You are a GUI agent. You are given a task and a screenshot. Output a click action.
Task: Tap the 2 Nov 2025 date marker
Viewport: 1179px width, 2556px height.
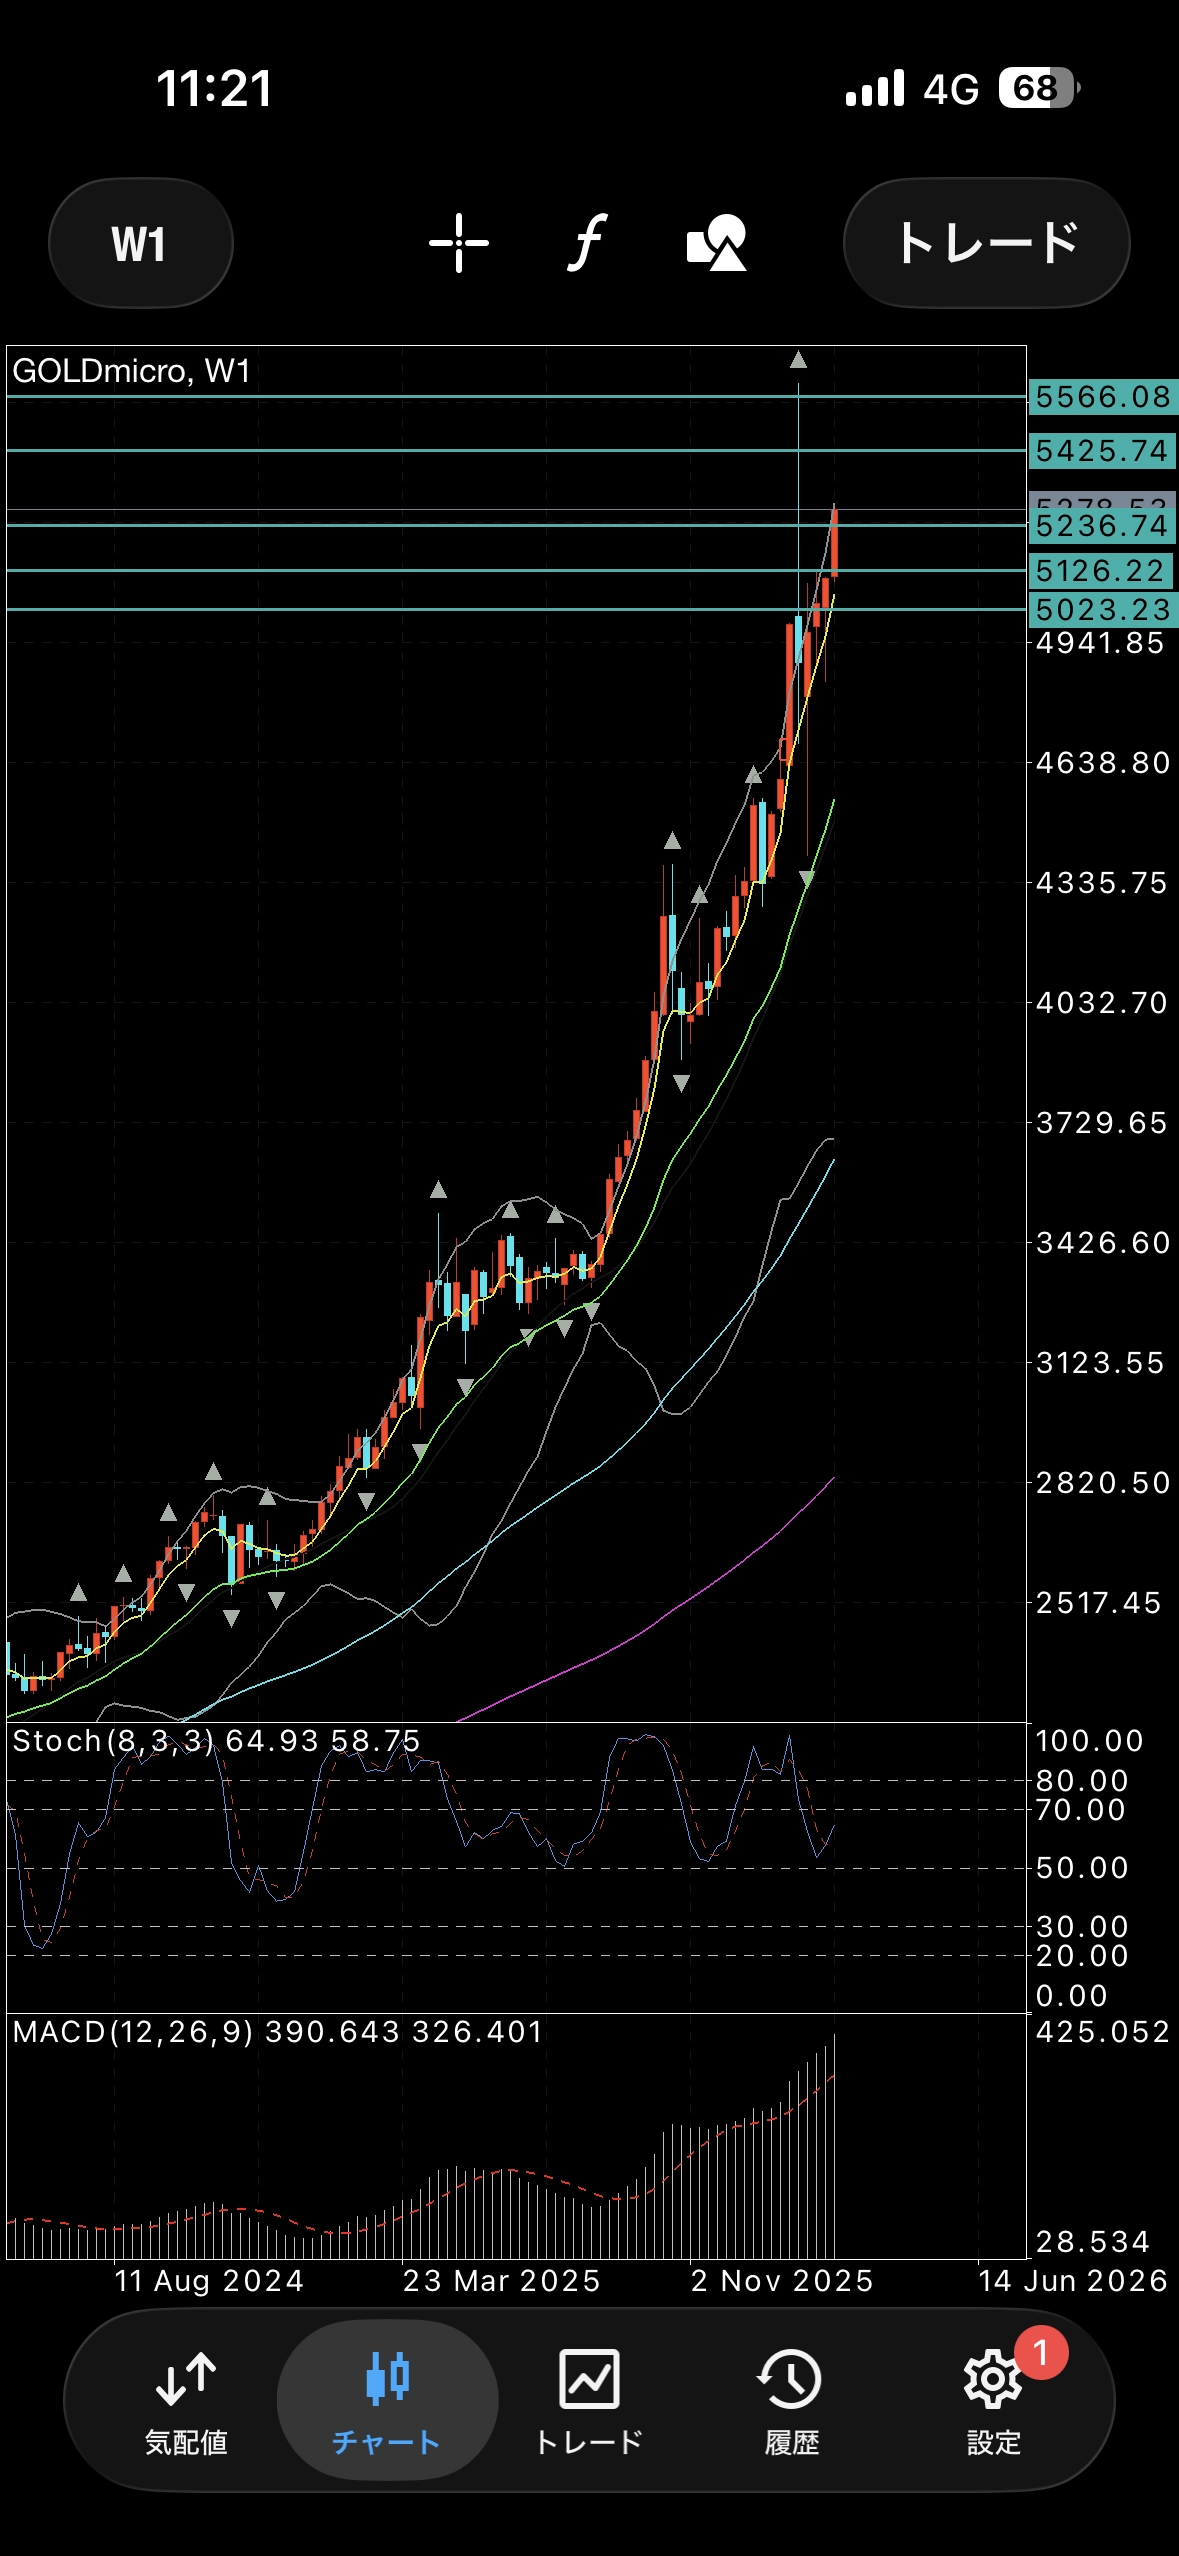[x=782, y=2281]
